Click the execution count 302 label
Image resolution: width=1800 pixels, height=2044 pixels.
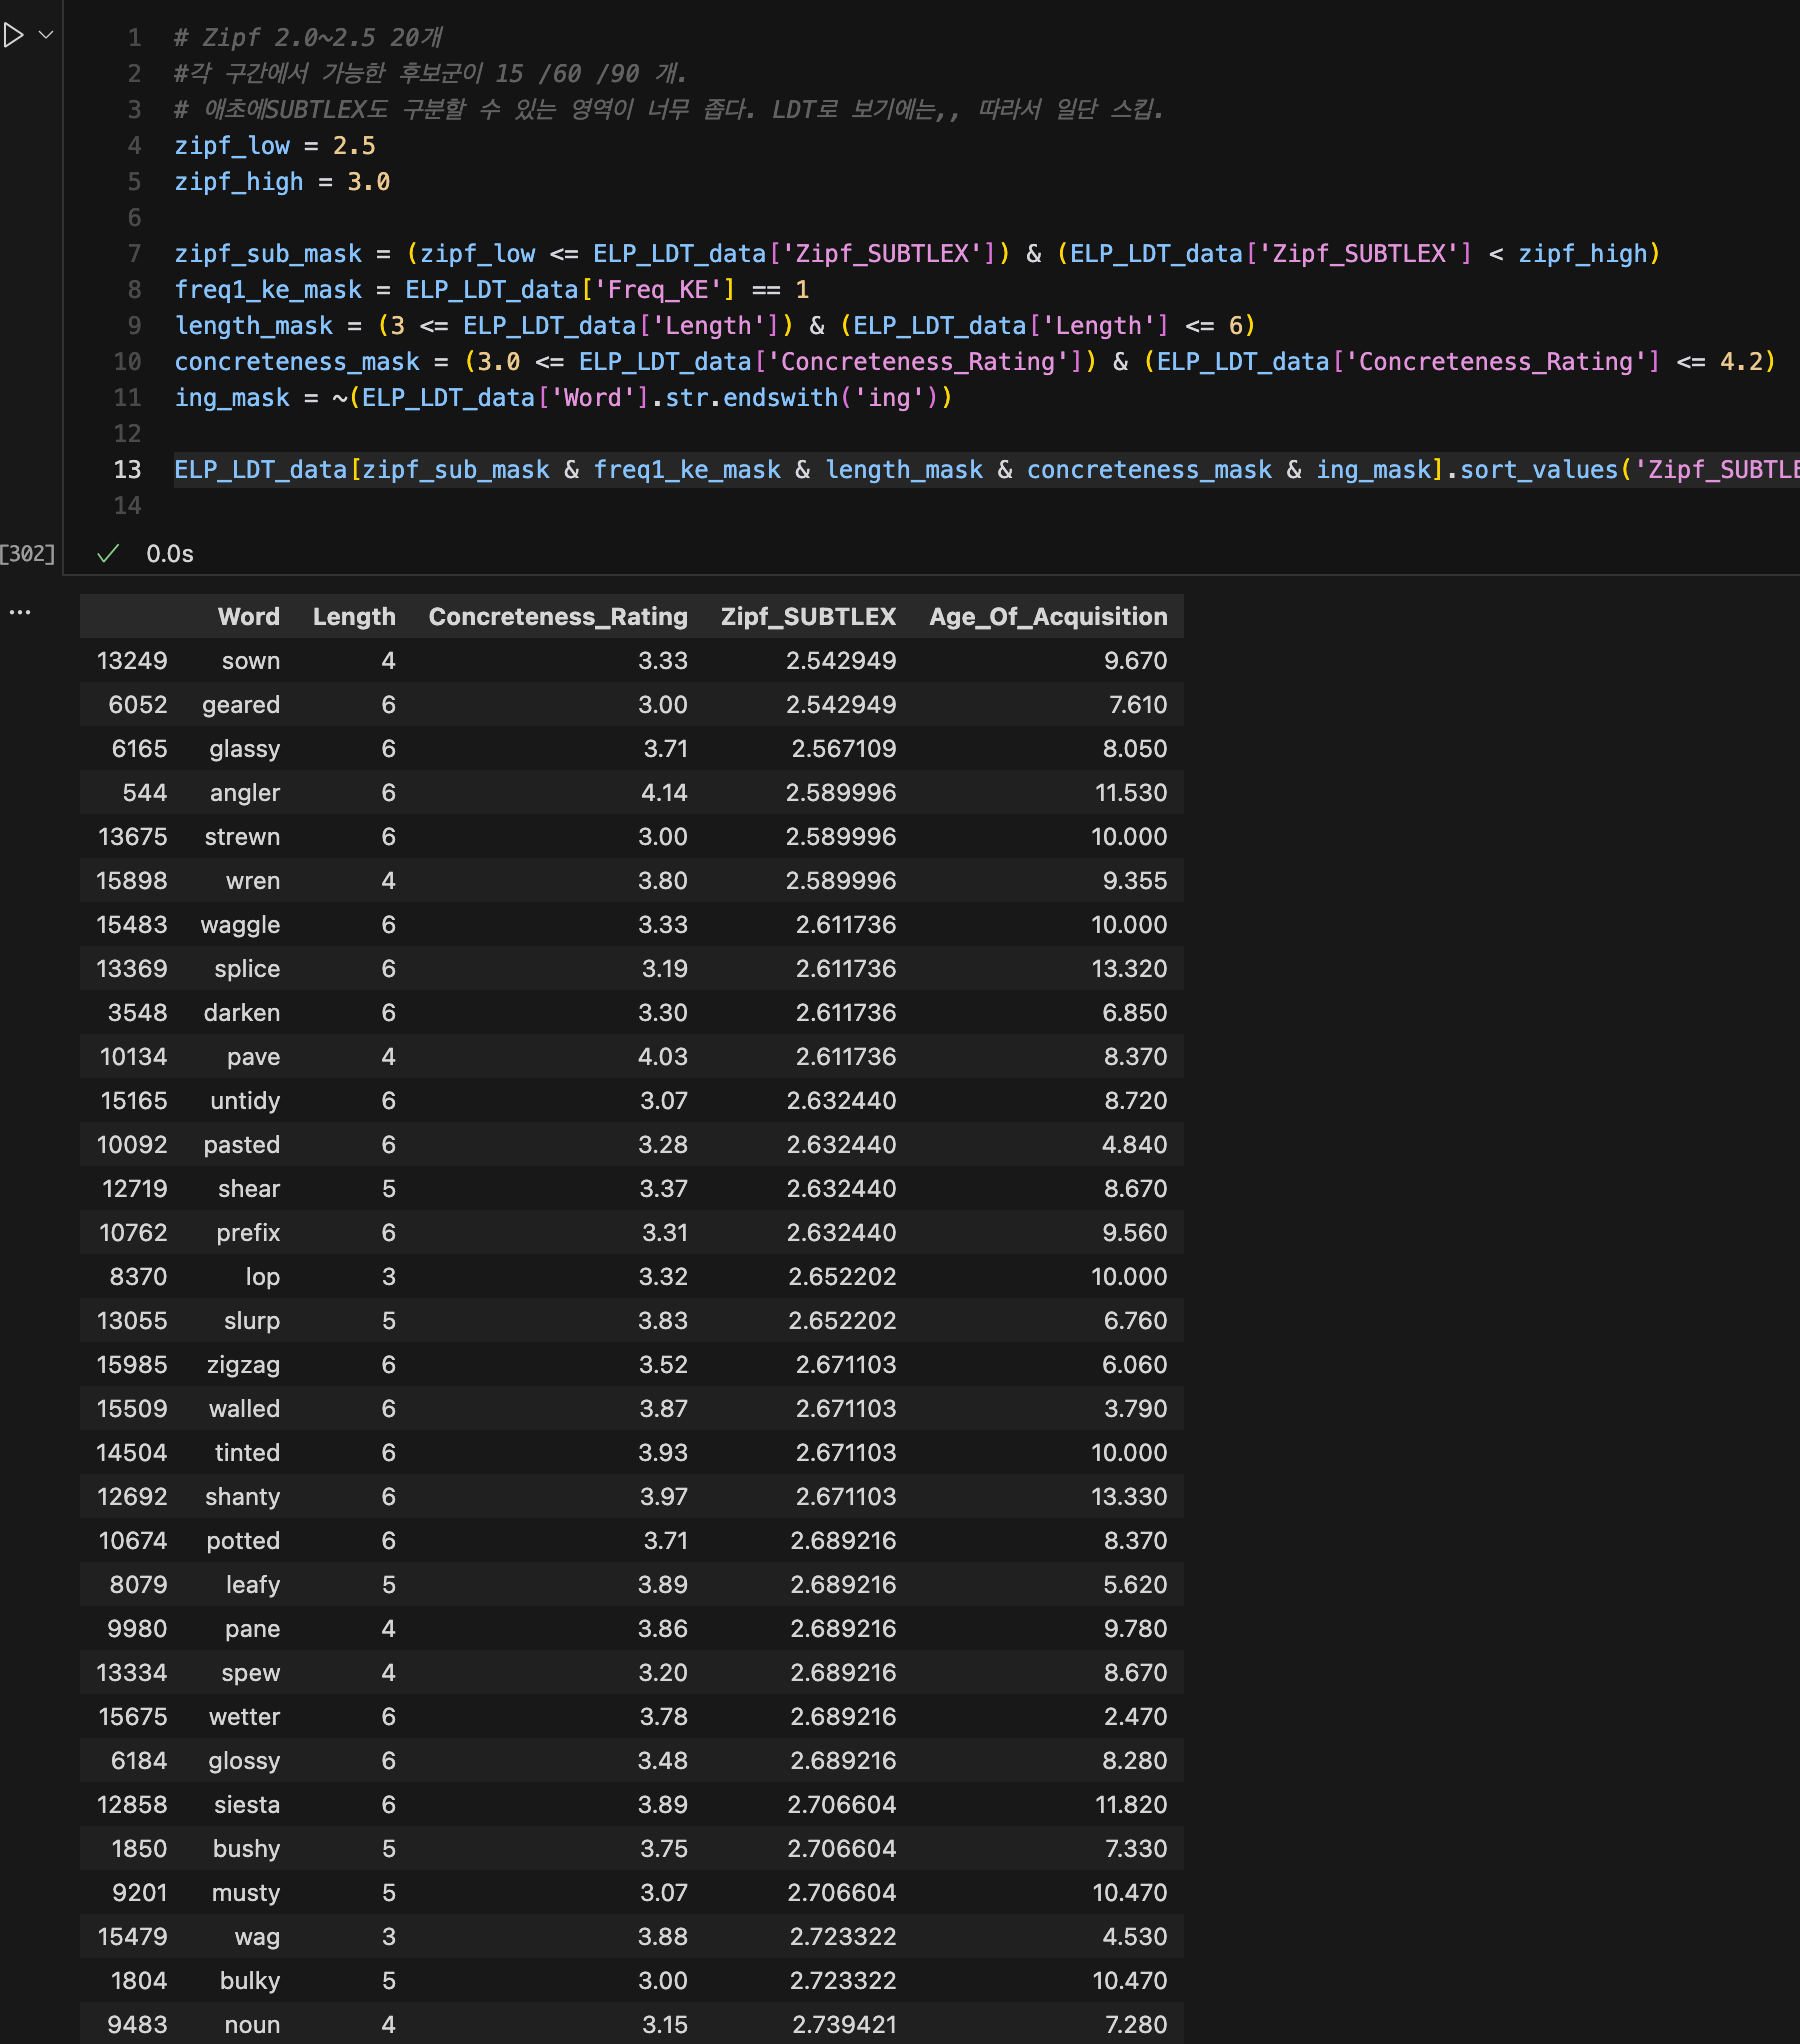[x=28, y=554]
